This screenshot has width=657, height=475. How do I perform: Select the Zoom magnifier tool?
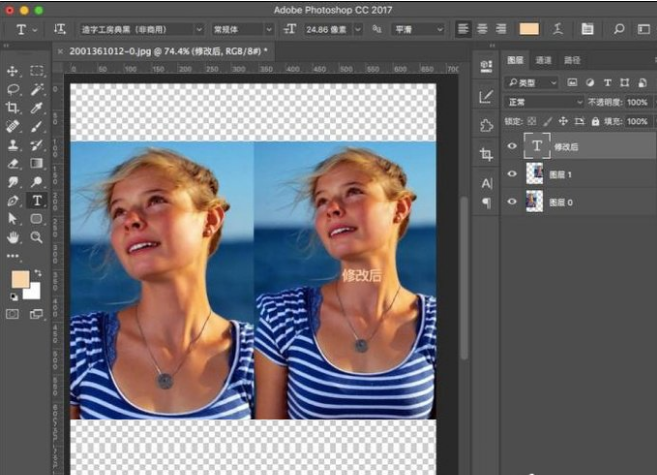(37, 237)
